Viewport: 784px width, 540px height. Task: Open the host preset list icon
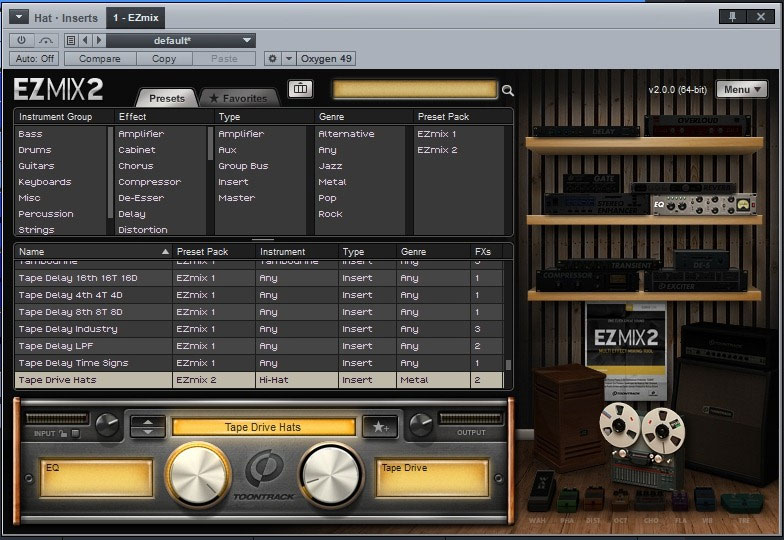(x=71, y=40)
